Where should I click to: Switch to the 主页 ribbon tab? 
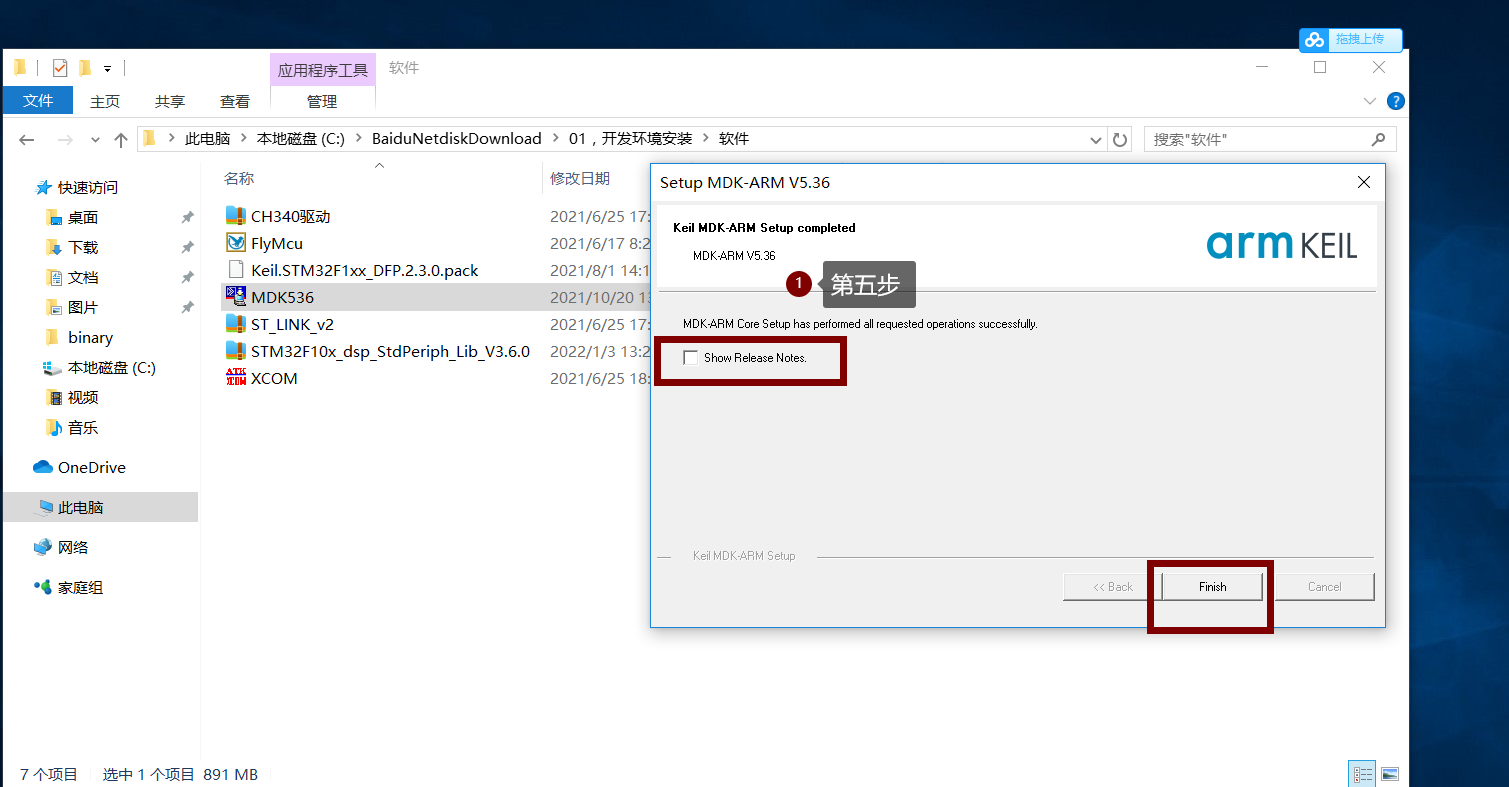point(105,101)
